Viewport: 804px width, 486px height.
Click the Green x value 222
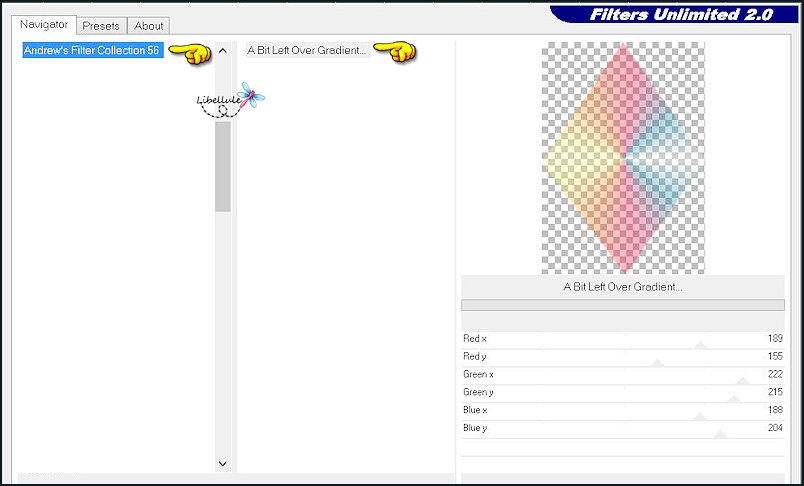pos(775,374)
